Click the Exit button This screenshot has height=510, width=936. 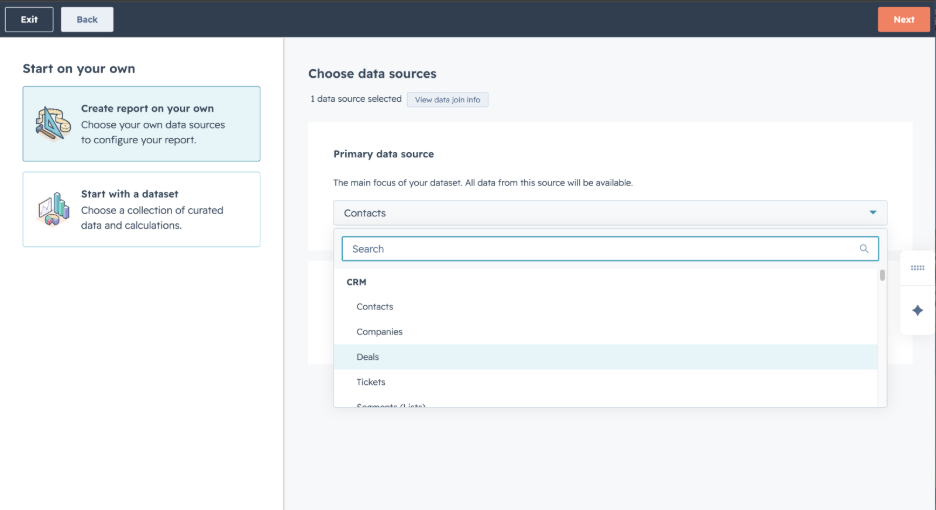click(x=29, y=20)
